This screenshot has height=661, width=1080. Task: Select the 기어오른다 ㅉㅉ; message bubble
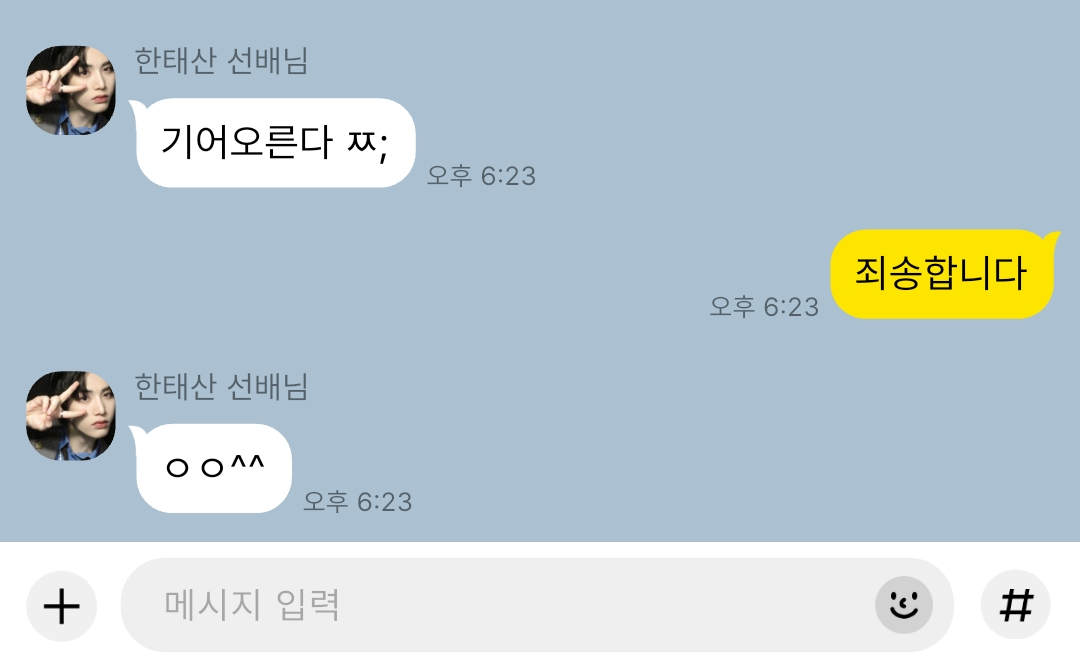[274, 143]
